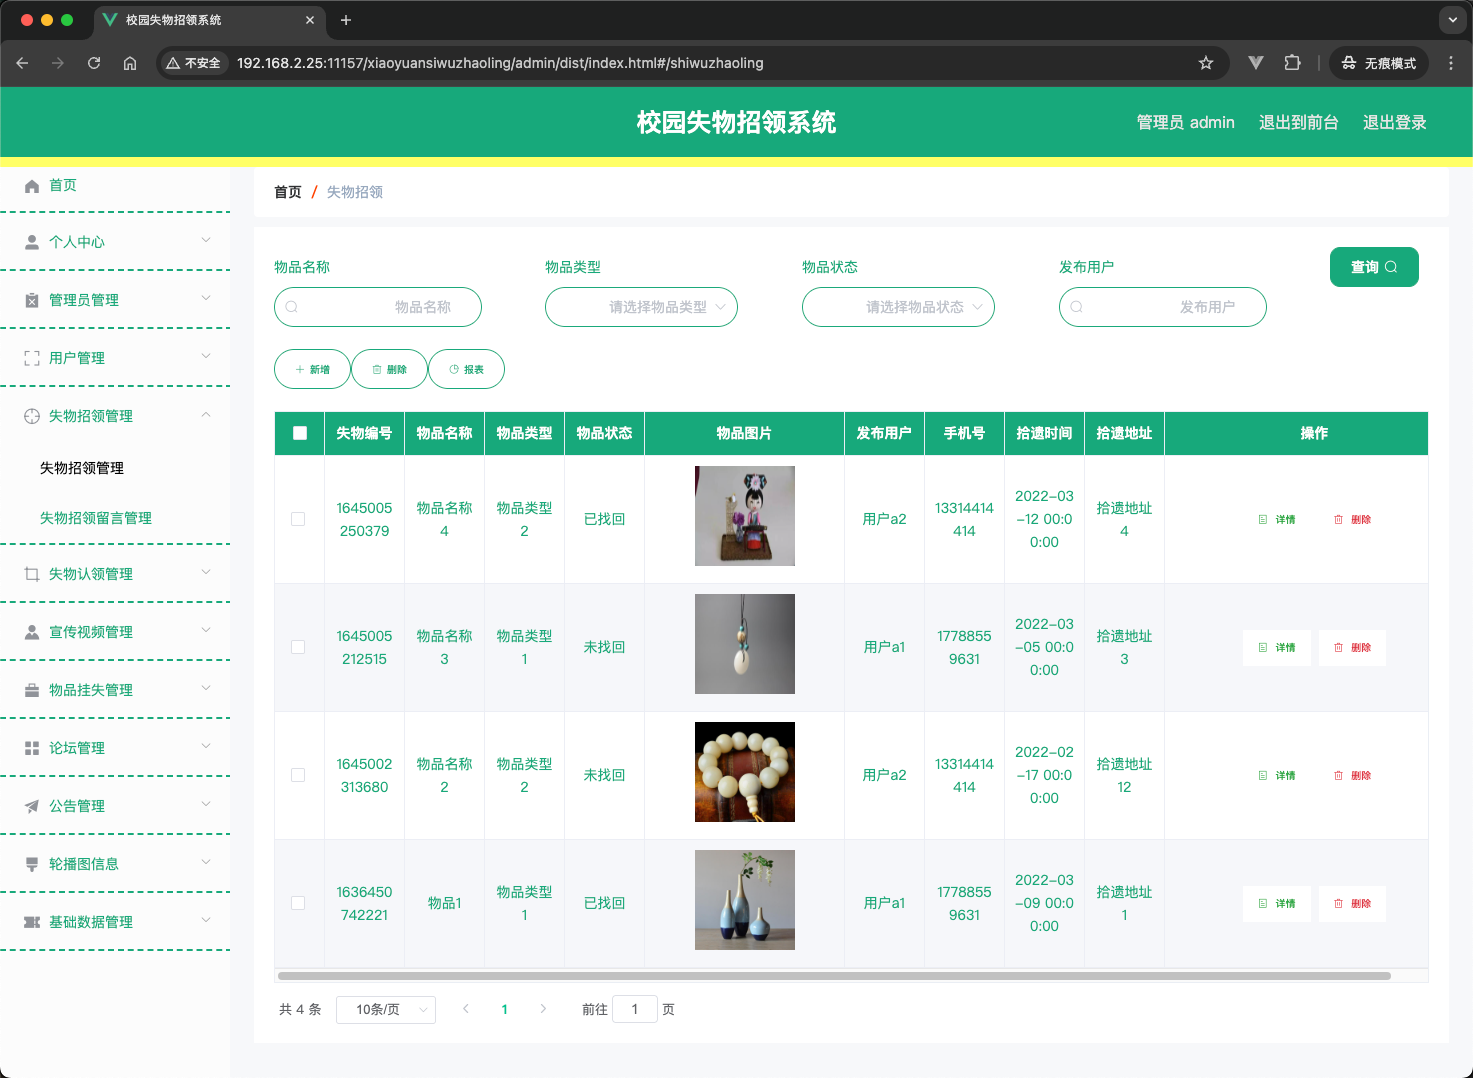Expand the 失物认领管理 menu chevron
This screenshot has height=1078, width=1473.
click(206, 572)
